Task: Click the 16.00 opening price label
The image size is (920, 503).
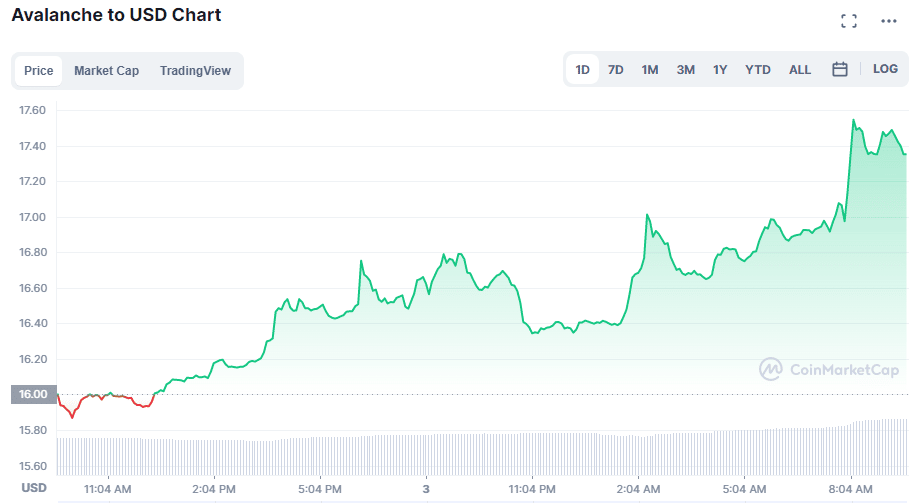Action: pyautogui.click(x=33, y=394)
